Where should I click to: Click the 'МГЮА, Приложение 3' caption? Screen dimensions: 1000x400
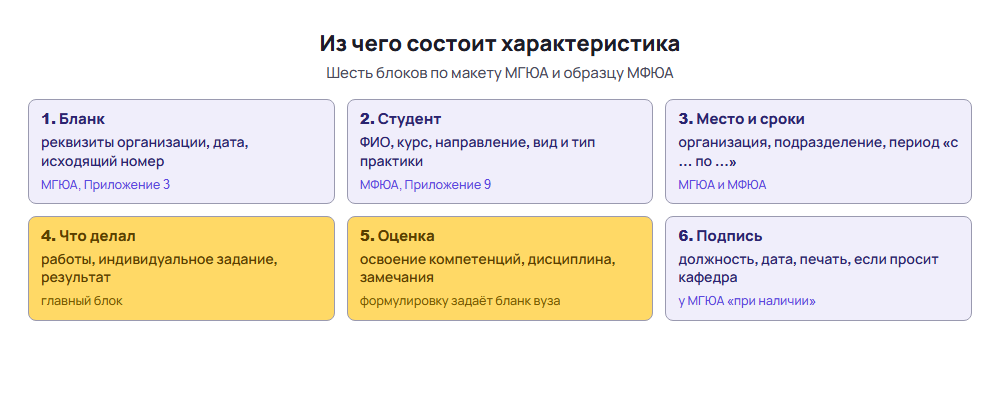pyautogui.click(x=106, y=185)
